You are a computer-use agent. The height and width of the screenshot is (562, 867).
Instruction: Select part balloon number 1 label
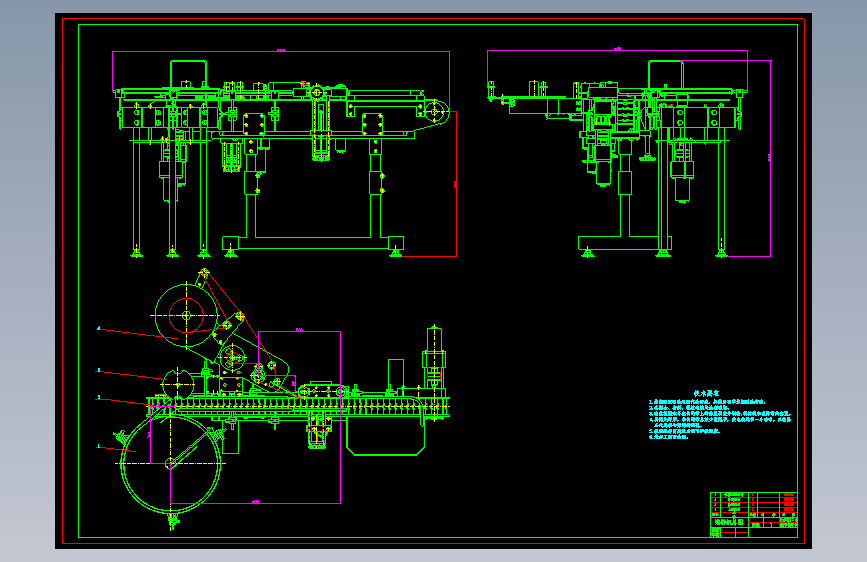coord(99,446)
